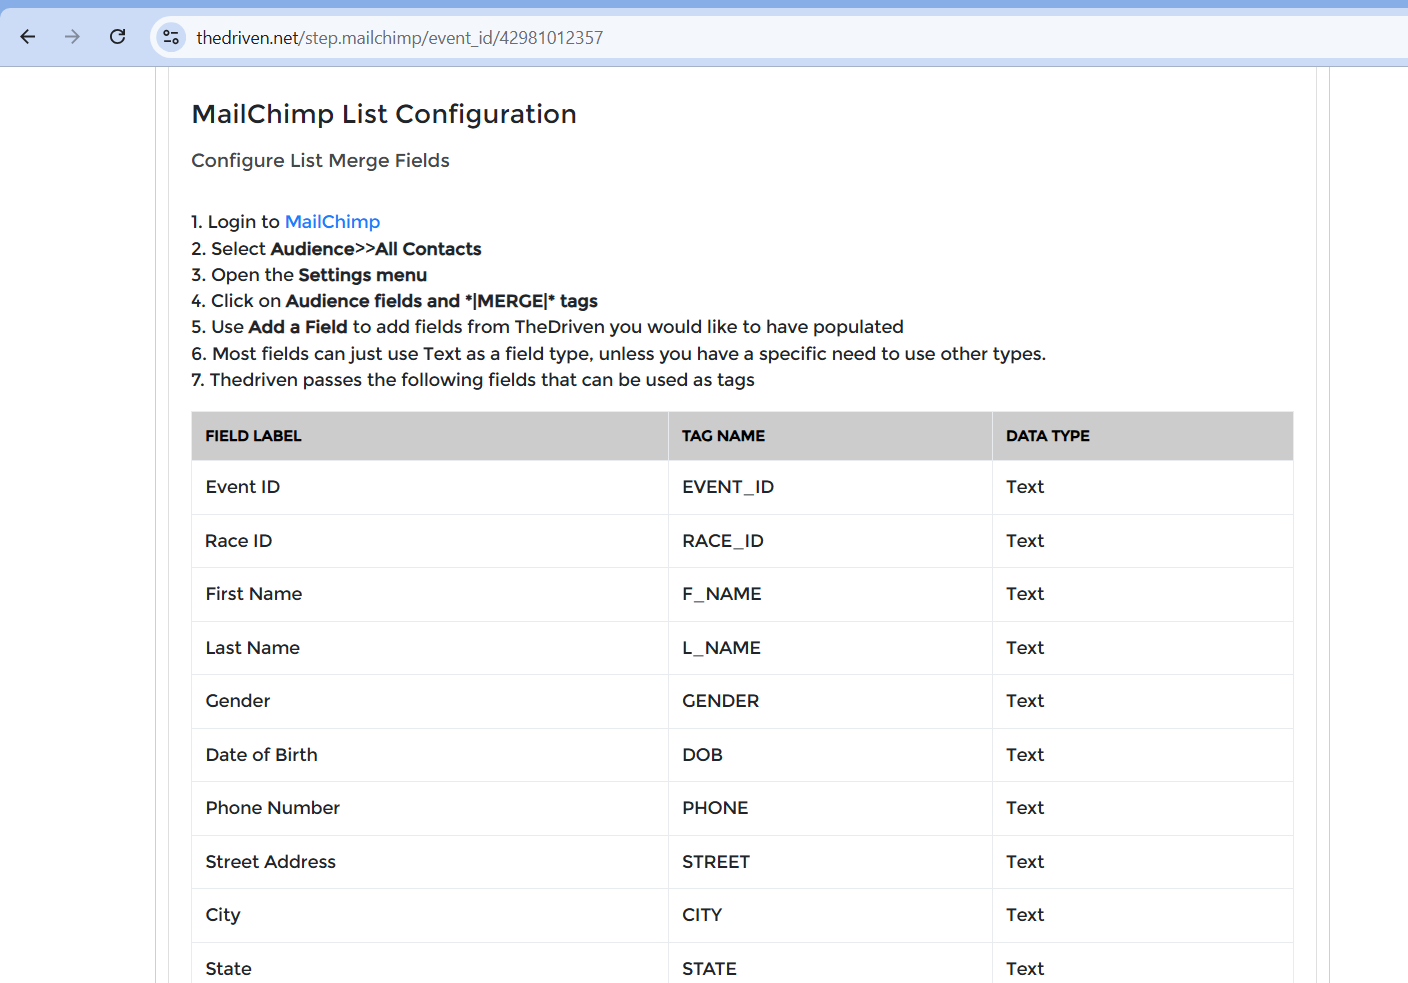The image size is (1408, 983).
Task: Select the RACE_ID tag name cell
Action: (x=830, y=541)
